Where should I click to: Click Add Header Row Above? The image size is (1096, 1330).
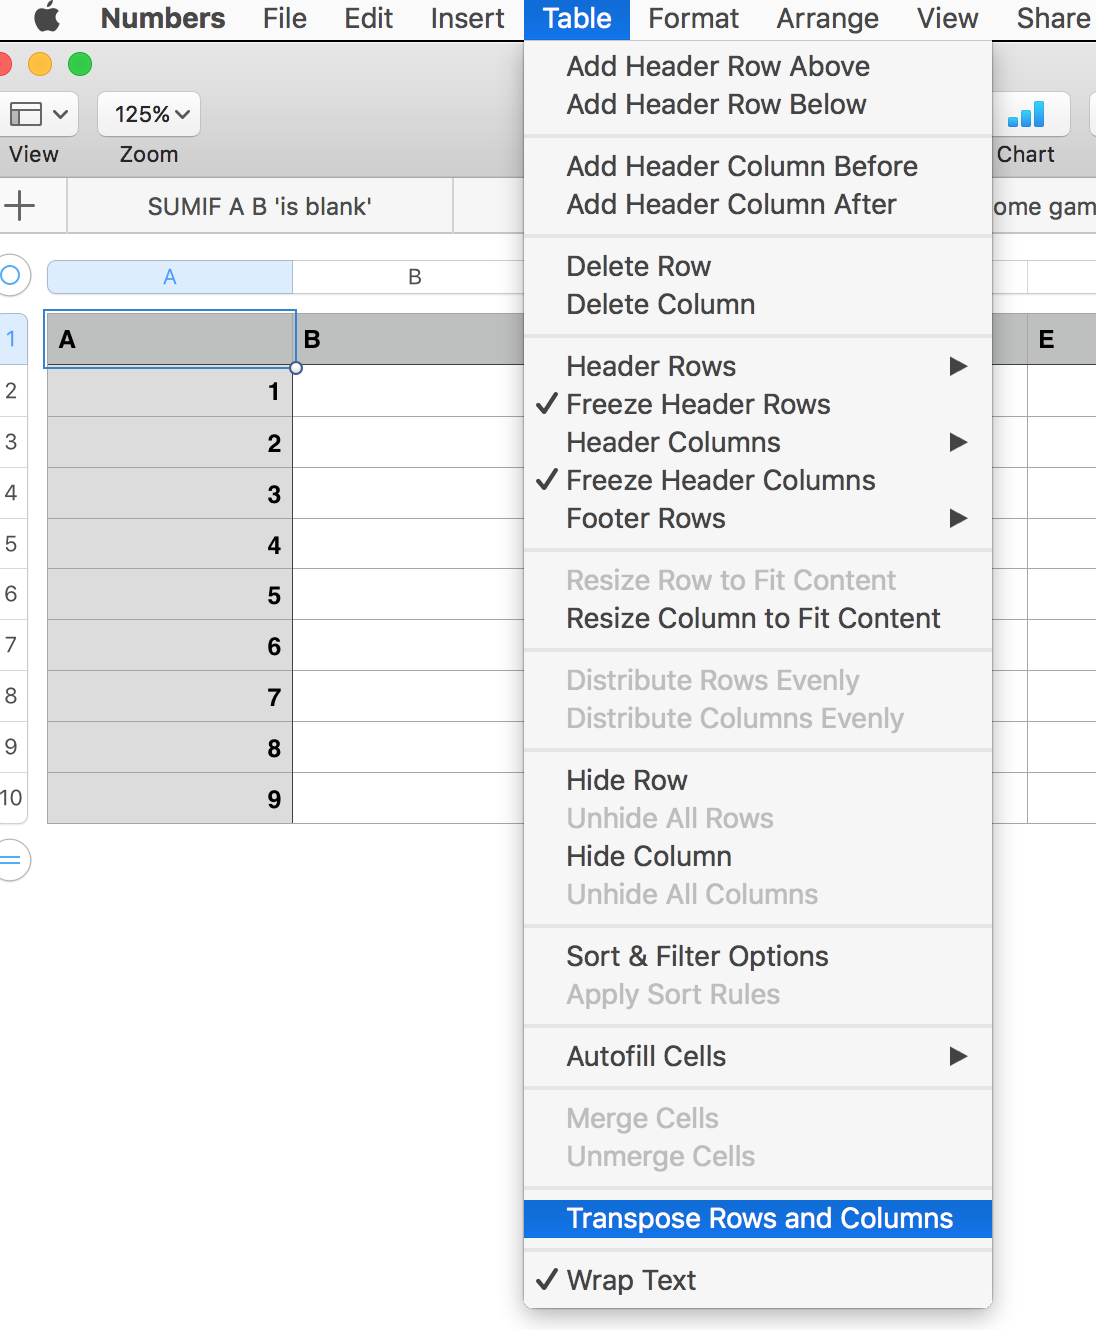[717, 66]
